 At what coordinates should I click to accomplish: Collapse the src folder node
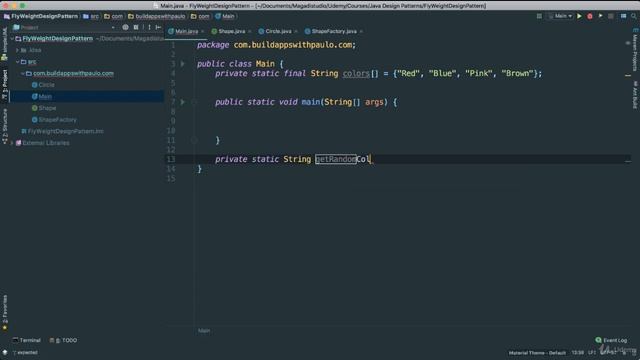tap(18, 62)
